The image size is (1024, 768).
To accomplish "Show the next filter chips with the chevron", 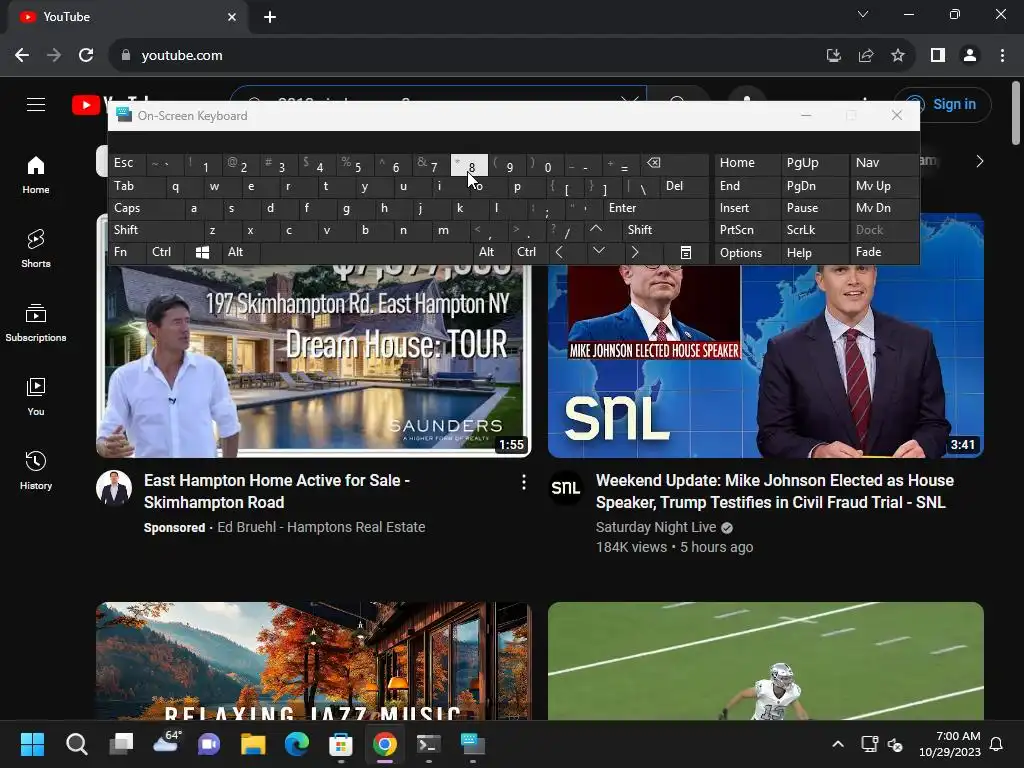I will click(979, 161).
